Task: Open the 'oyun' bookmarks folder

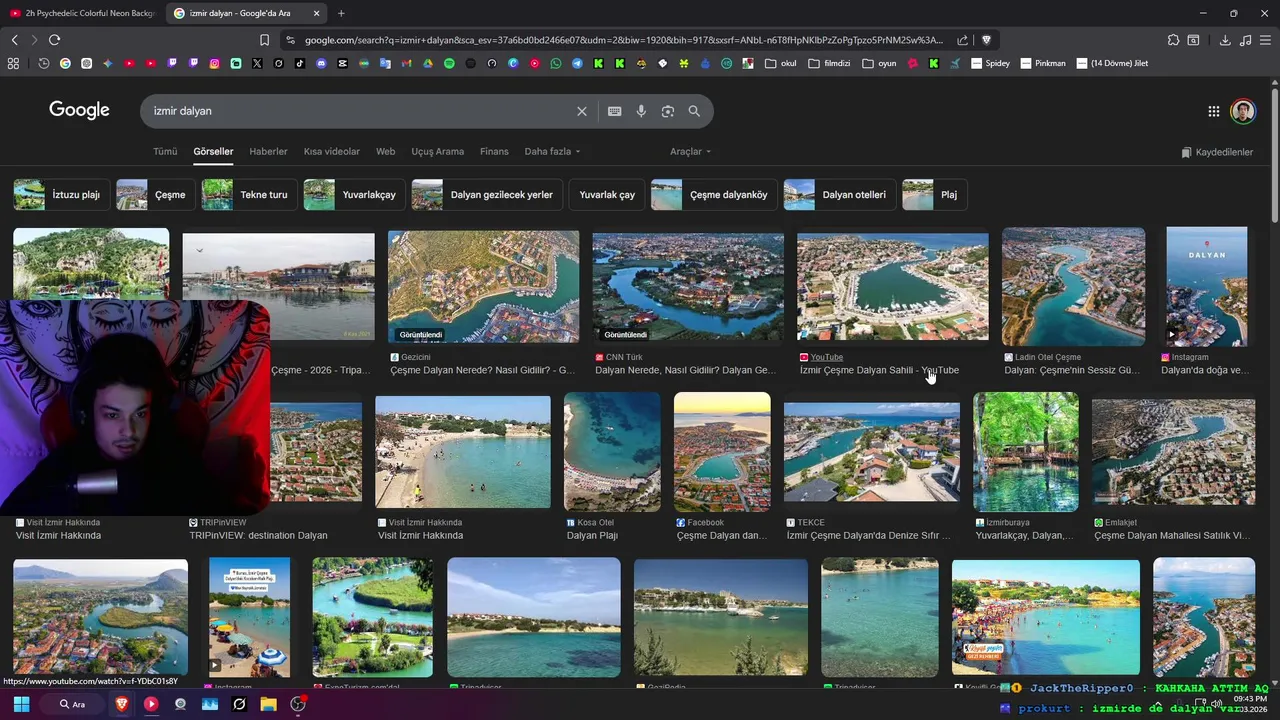Action: click(x=879, y=63)
